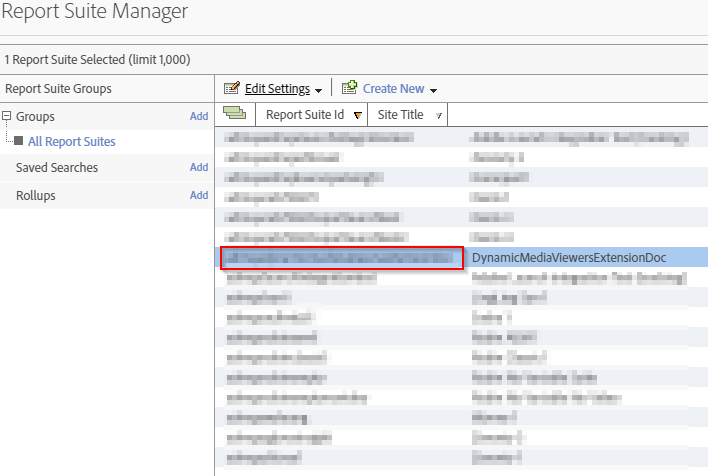Click the gray square icon beside All Report Suites
The height and width of the screenshot is (476, 708).
tap(19, 141)
